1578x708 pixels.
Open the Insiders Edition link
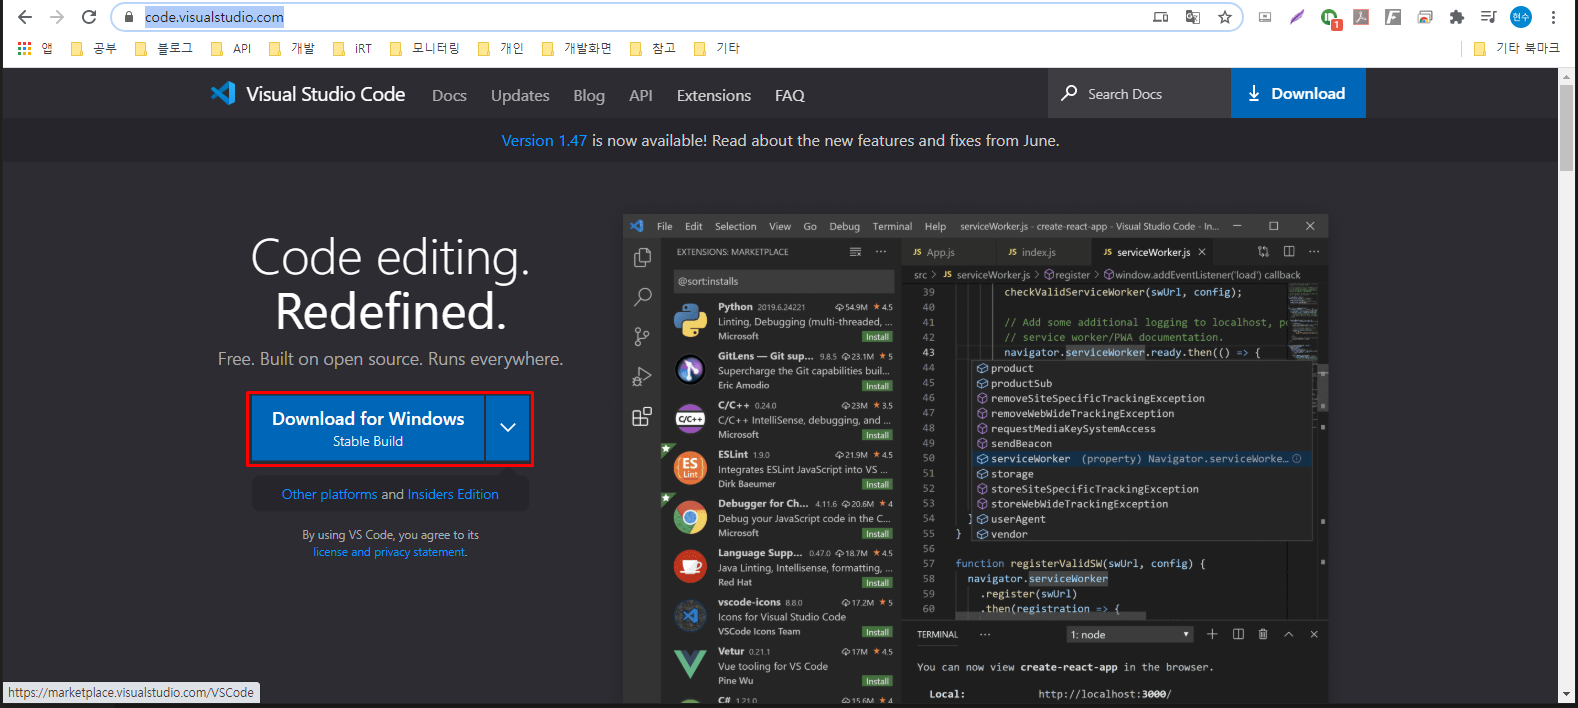453,494
